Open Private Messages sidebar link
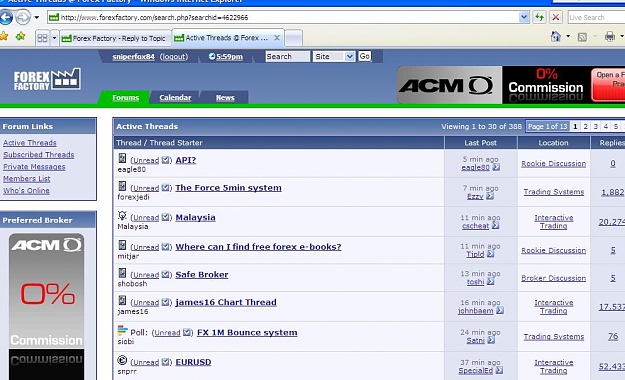The image size is (625, 380). pos(34,167)
